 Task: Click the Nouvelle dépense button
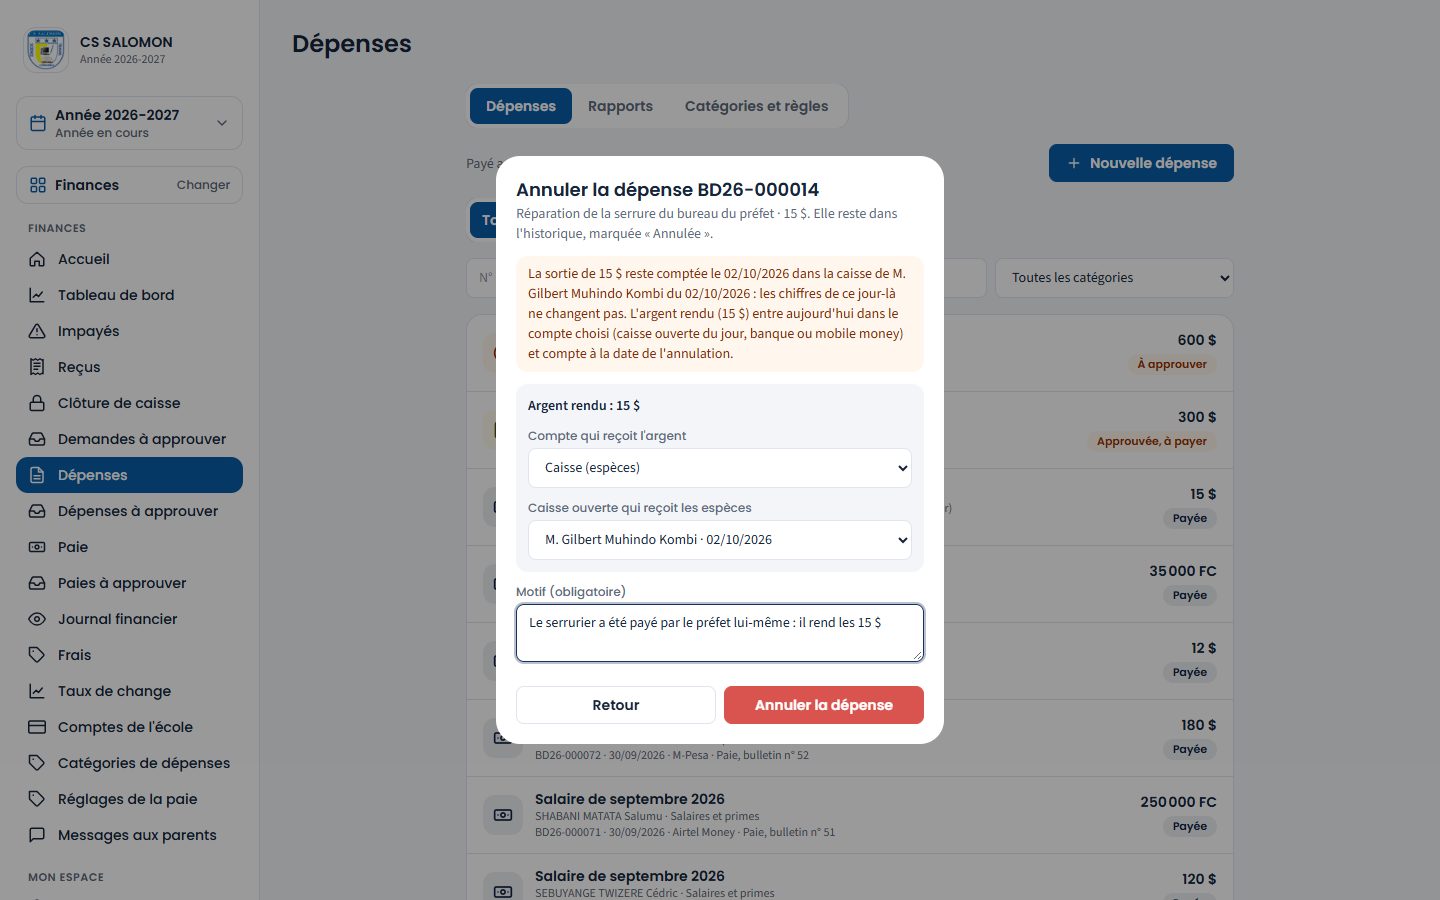(x=1141, y=163)
